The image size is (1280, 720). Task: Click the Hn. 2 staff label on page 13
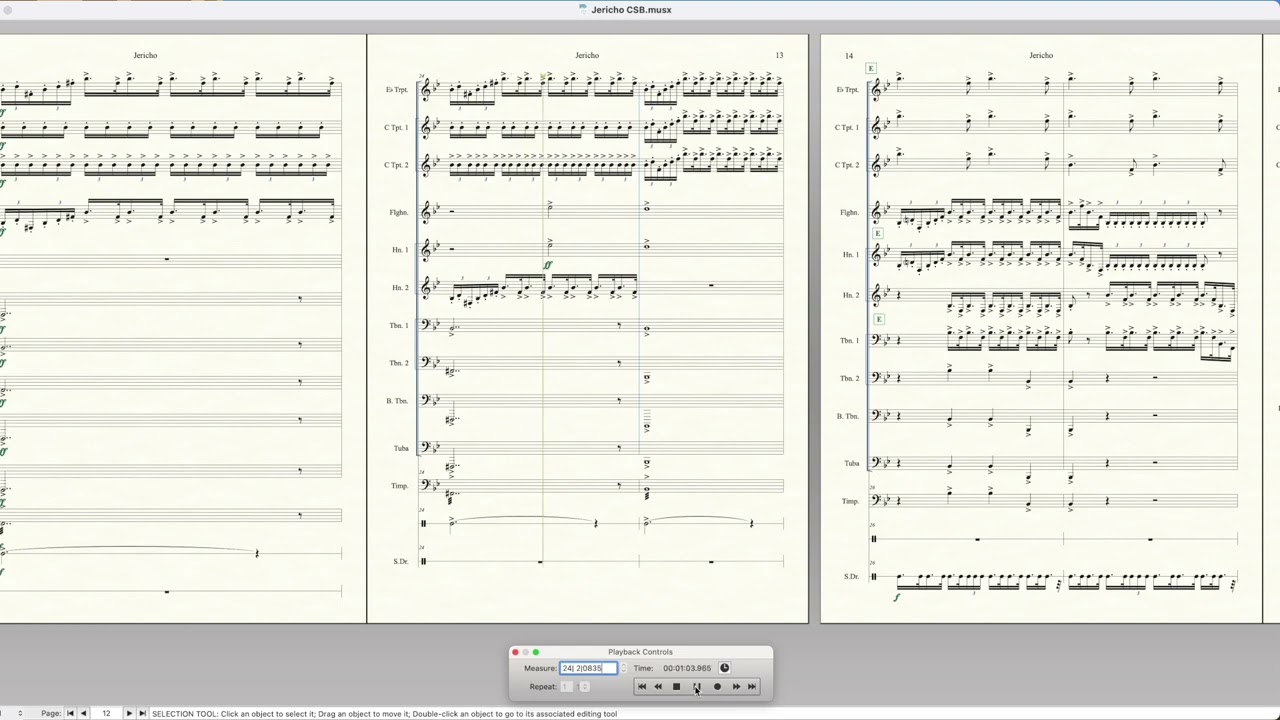pos(400,288)
